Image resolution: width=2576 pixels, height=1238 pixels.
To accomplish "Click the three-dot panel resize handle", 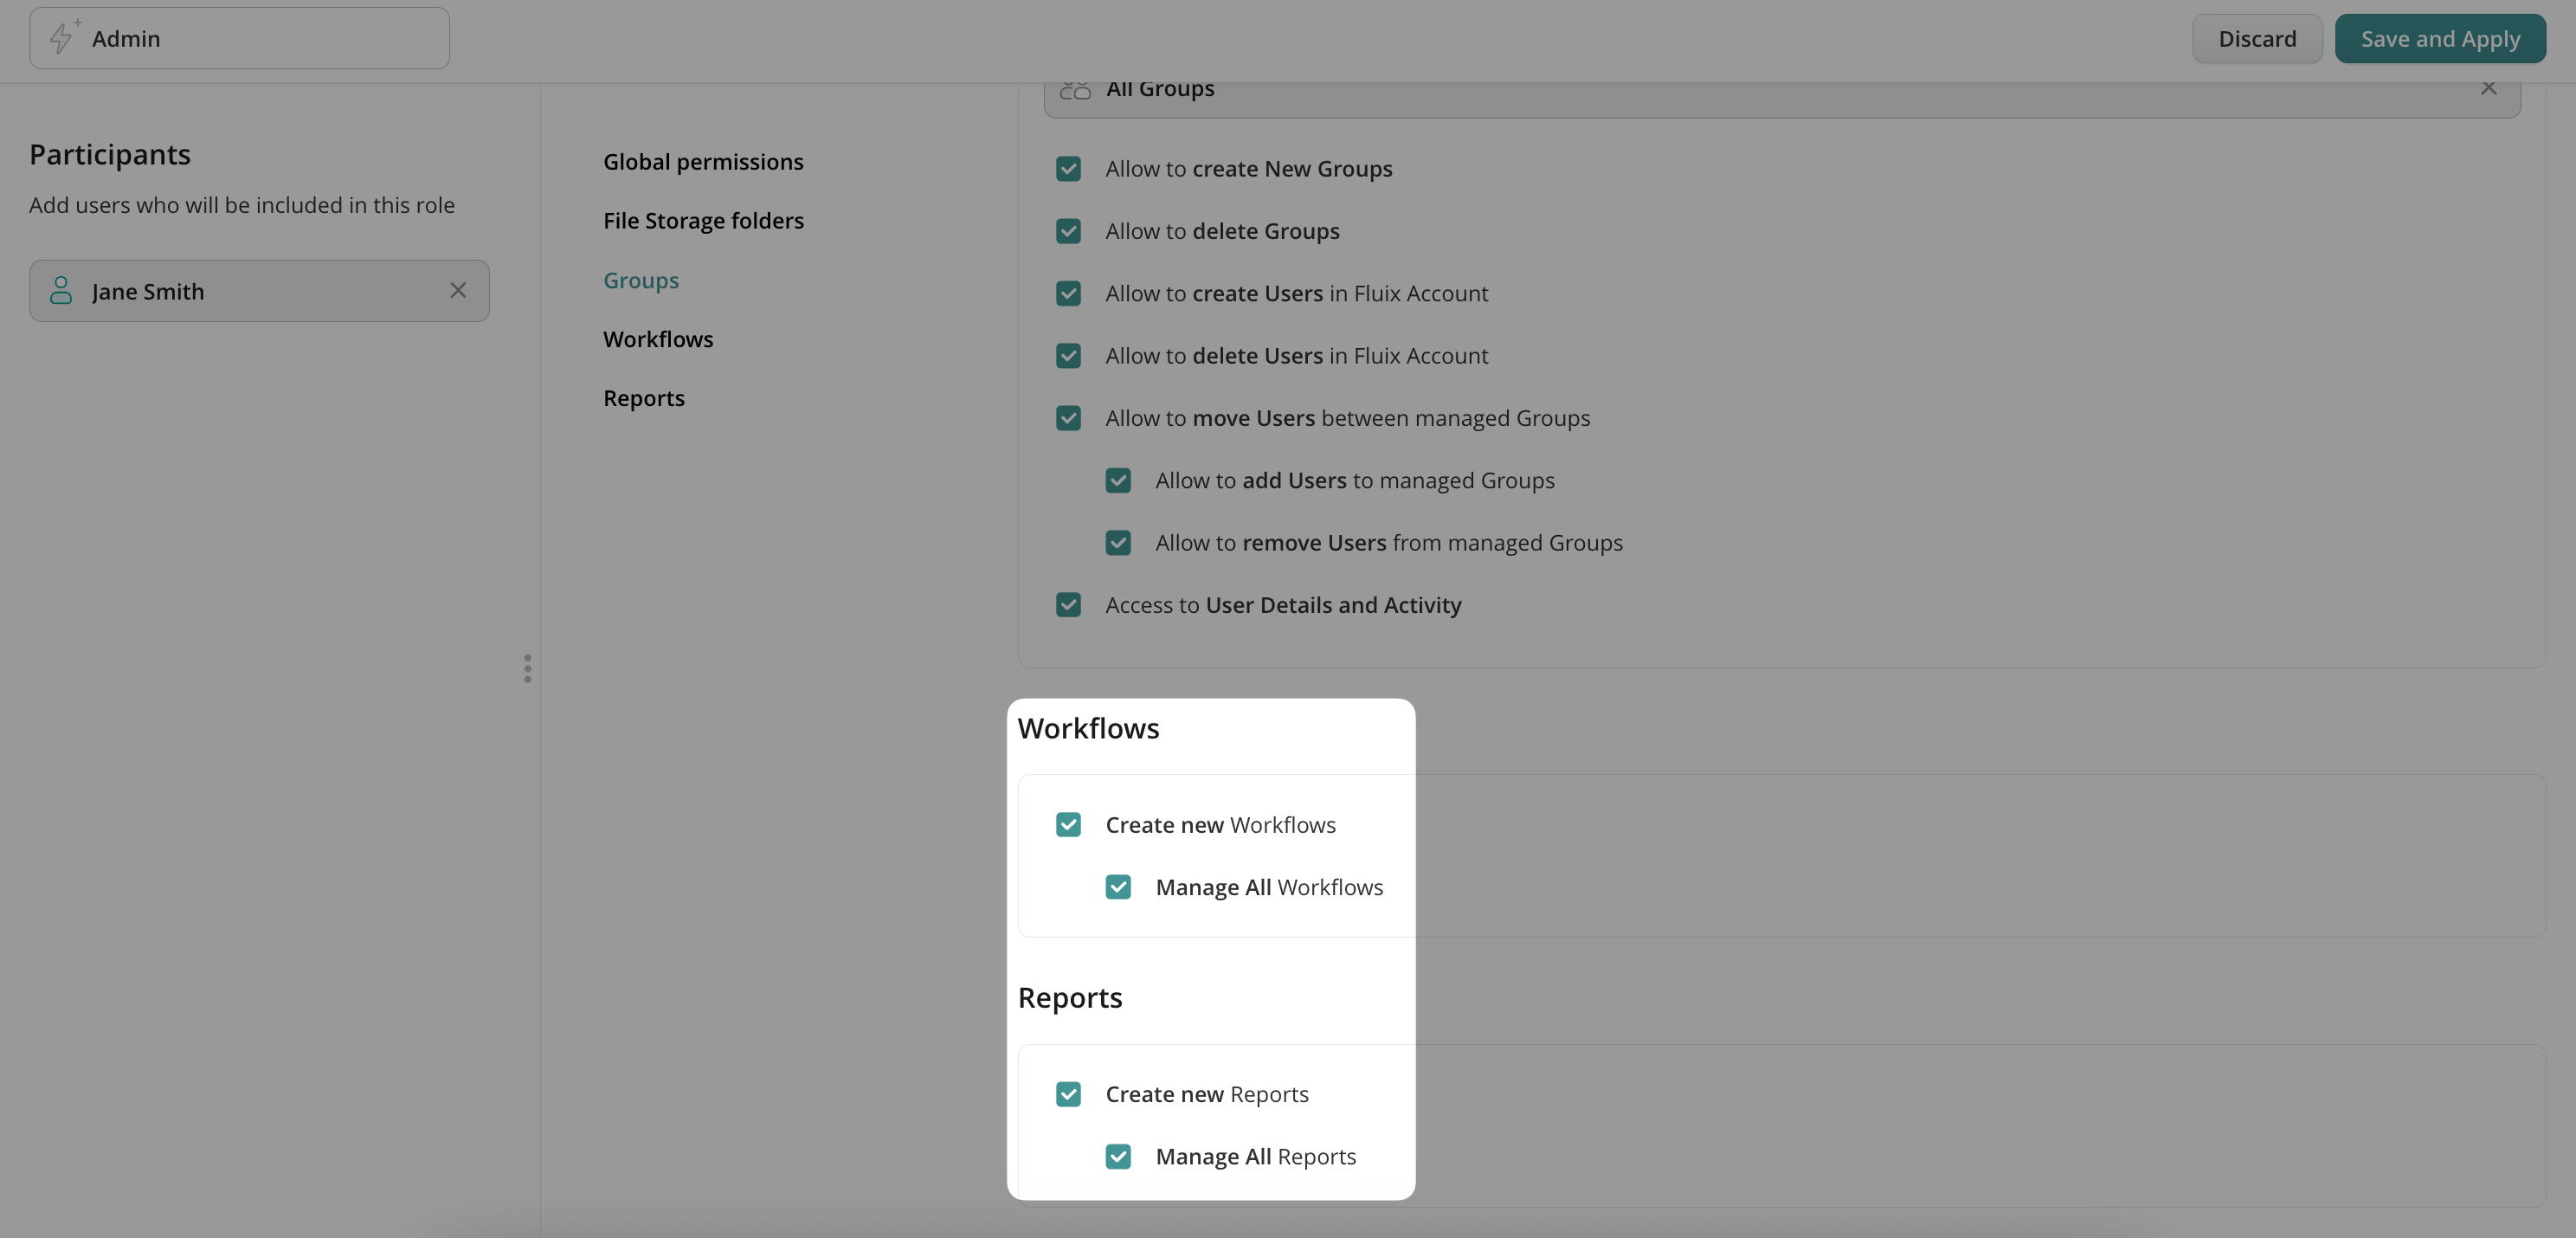I will tap(527, 669).
